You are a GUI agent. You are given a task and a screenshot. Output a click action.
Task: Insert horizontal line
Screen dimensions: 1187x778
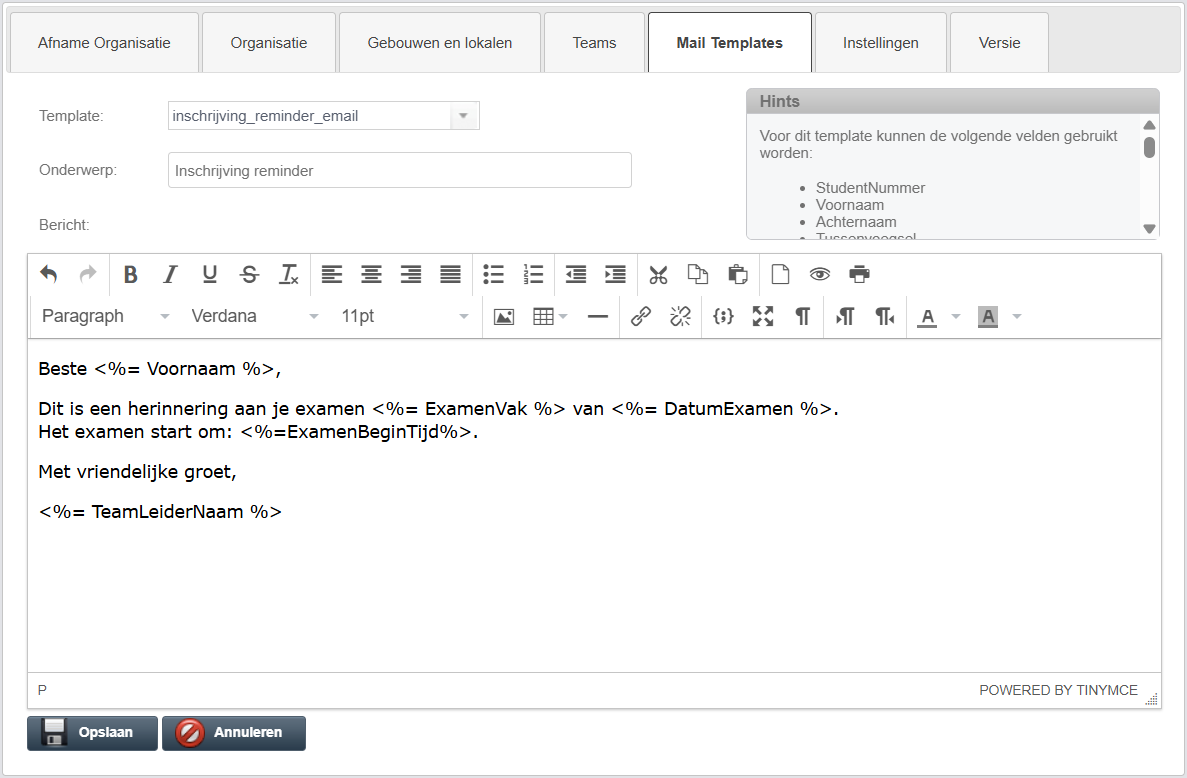tap(598, 316)
